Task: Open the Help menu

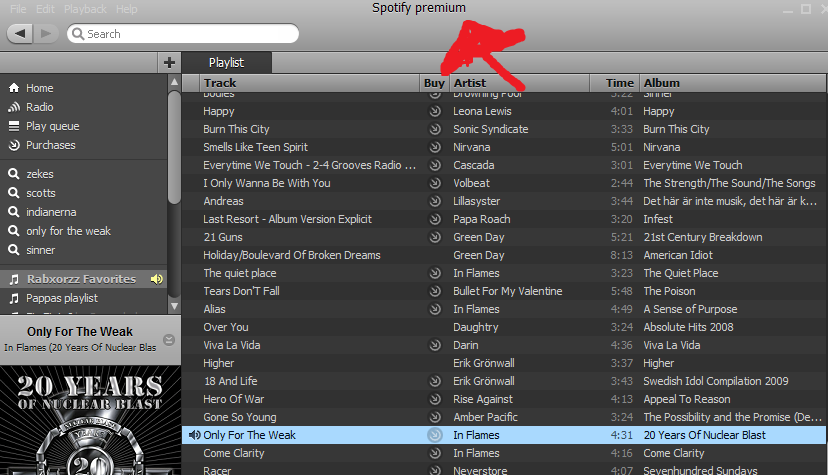Action: pos(127,9)
